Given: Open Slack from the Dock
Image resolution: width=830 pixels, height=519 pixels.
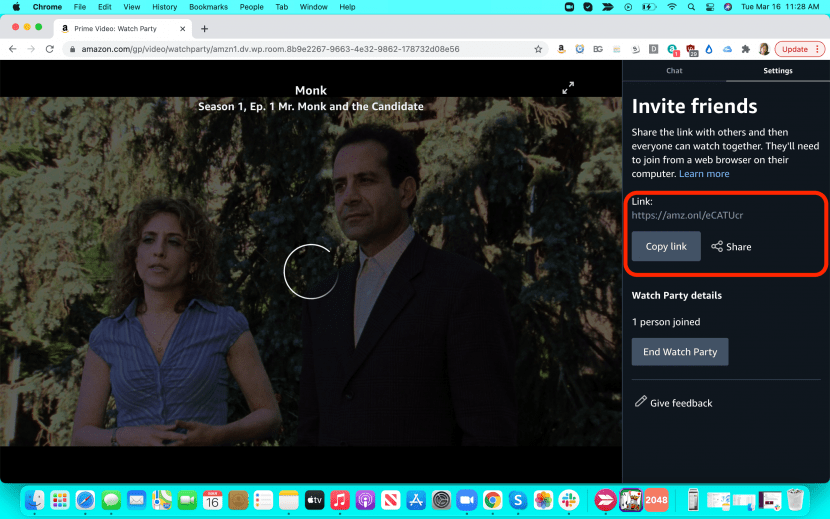Looking at the screenshot, I should [x=569, y=499].
